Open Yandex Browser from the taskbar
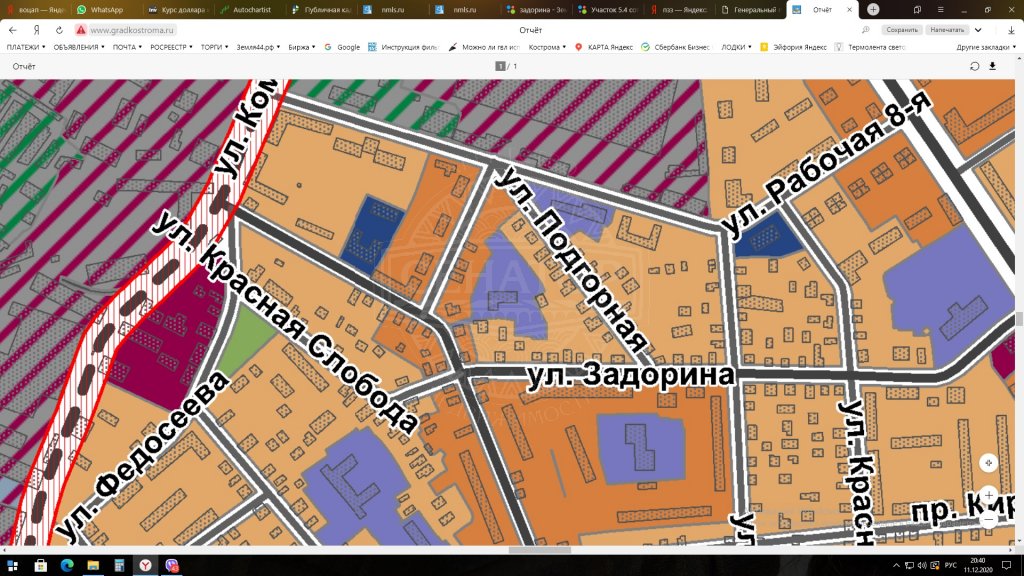This screenshot has width=1024, height=576. pyautogui.click(x=145, y=565)
